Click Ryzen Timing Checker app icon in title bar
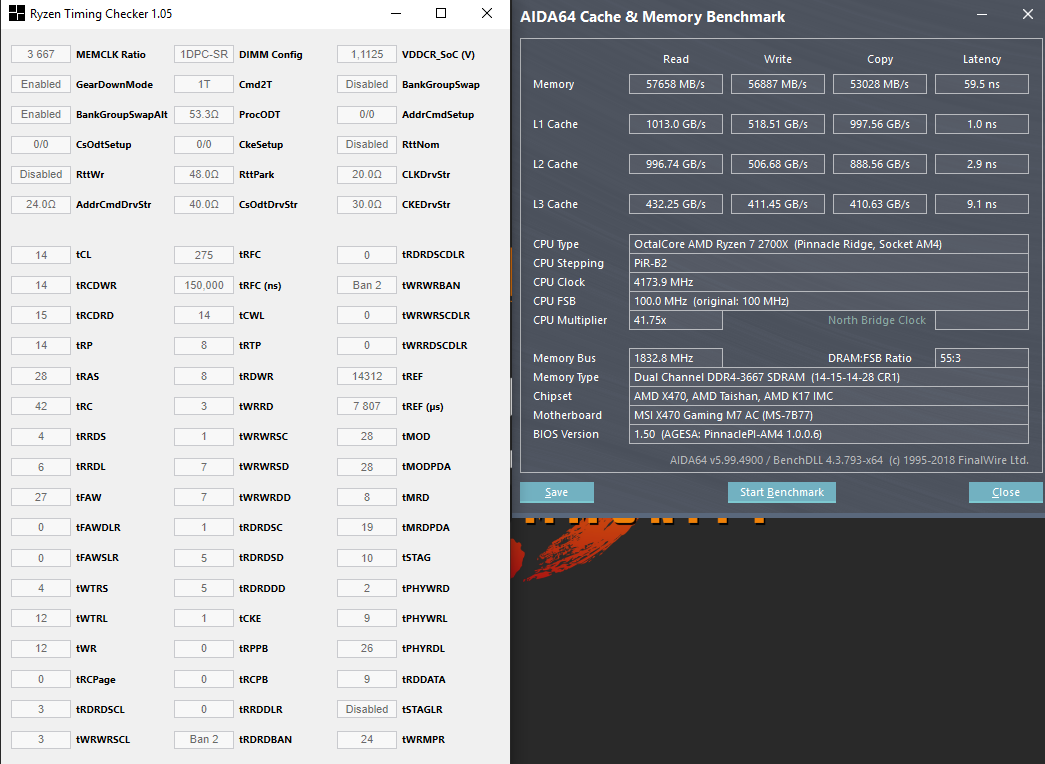This screenshot has width=1045, height=764. tap(17, 13)
